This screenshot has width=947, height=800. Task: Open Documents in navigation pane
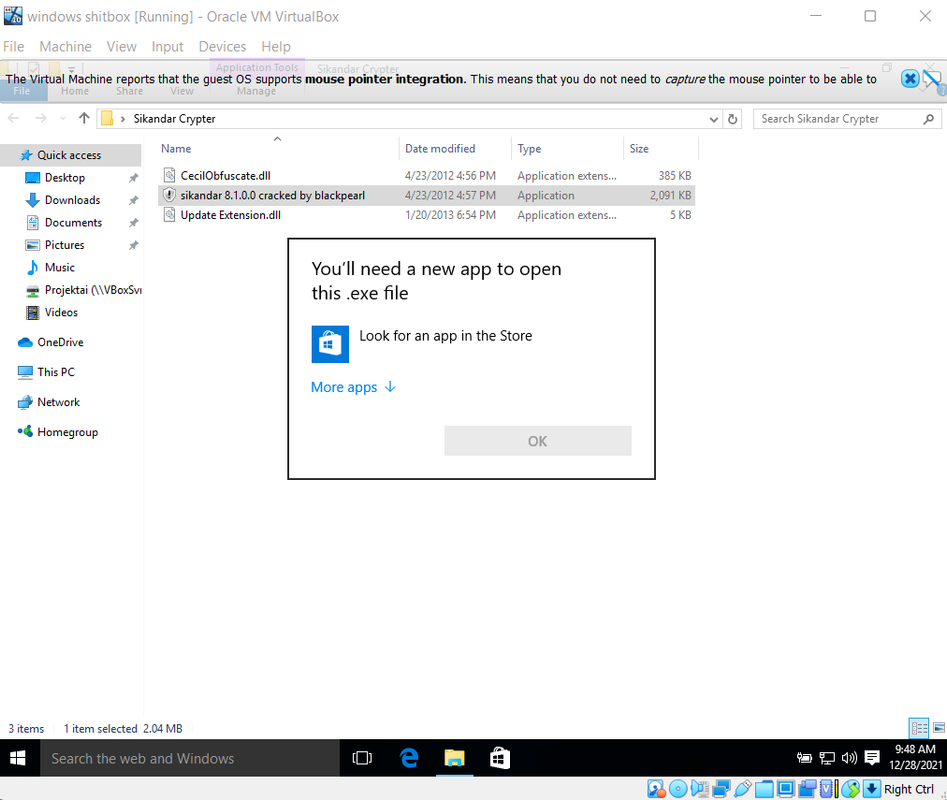click(x=73, y=222)
